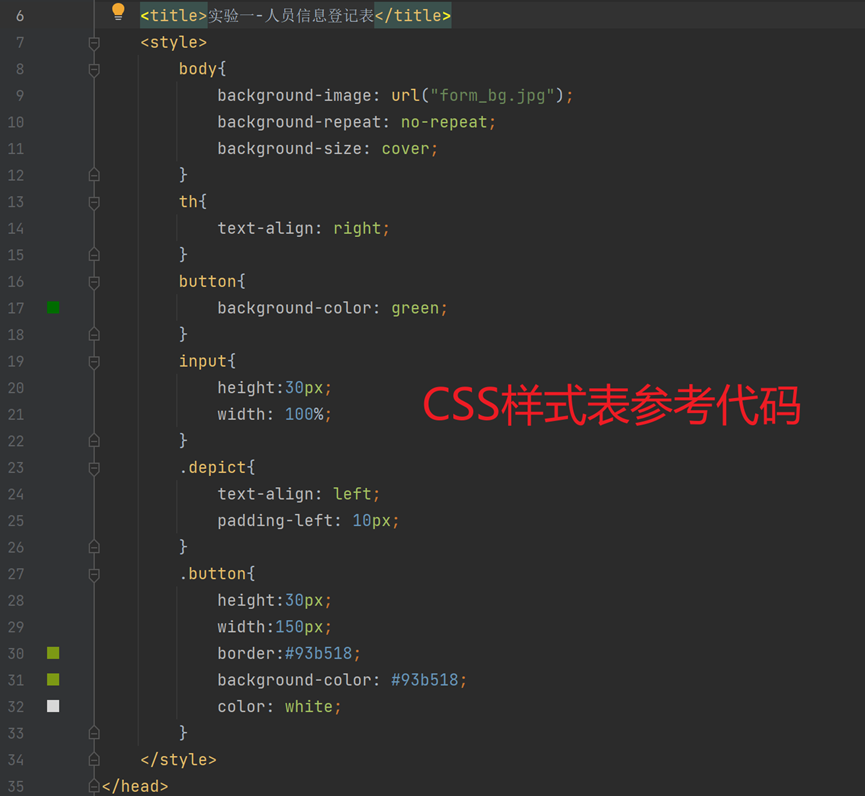Collapse the body rule fold on line 8
The width and height of the screenshot is (865, 796).
94,70
